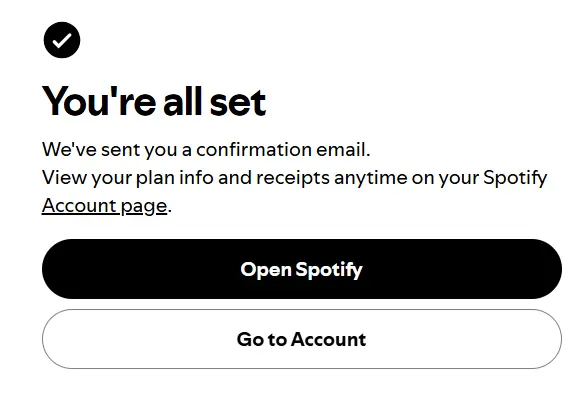Click the word "page" in the underlined link
578x395 pixels.
pyautogui.click(x=144, y=207)
